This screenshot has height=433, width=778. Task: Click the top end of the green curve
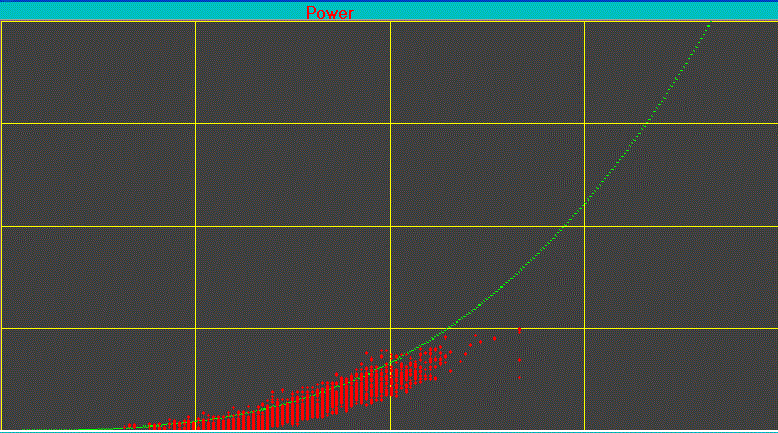tap(709, 24)
